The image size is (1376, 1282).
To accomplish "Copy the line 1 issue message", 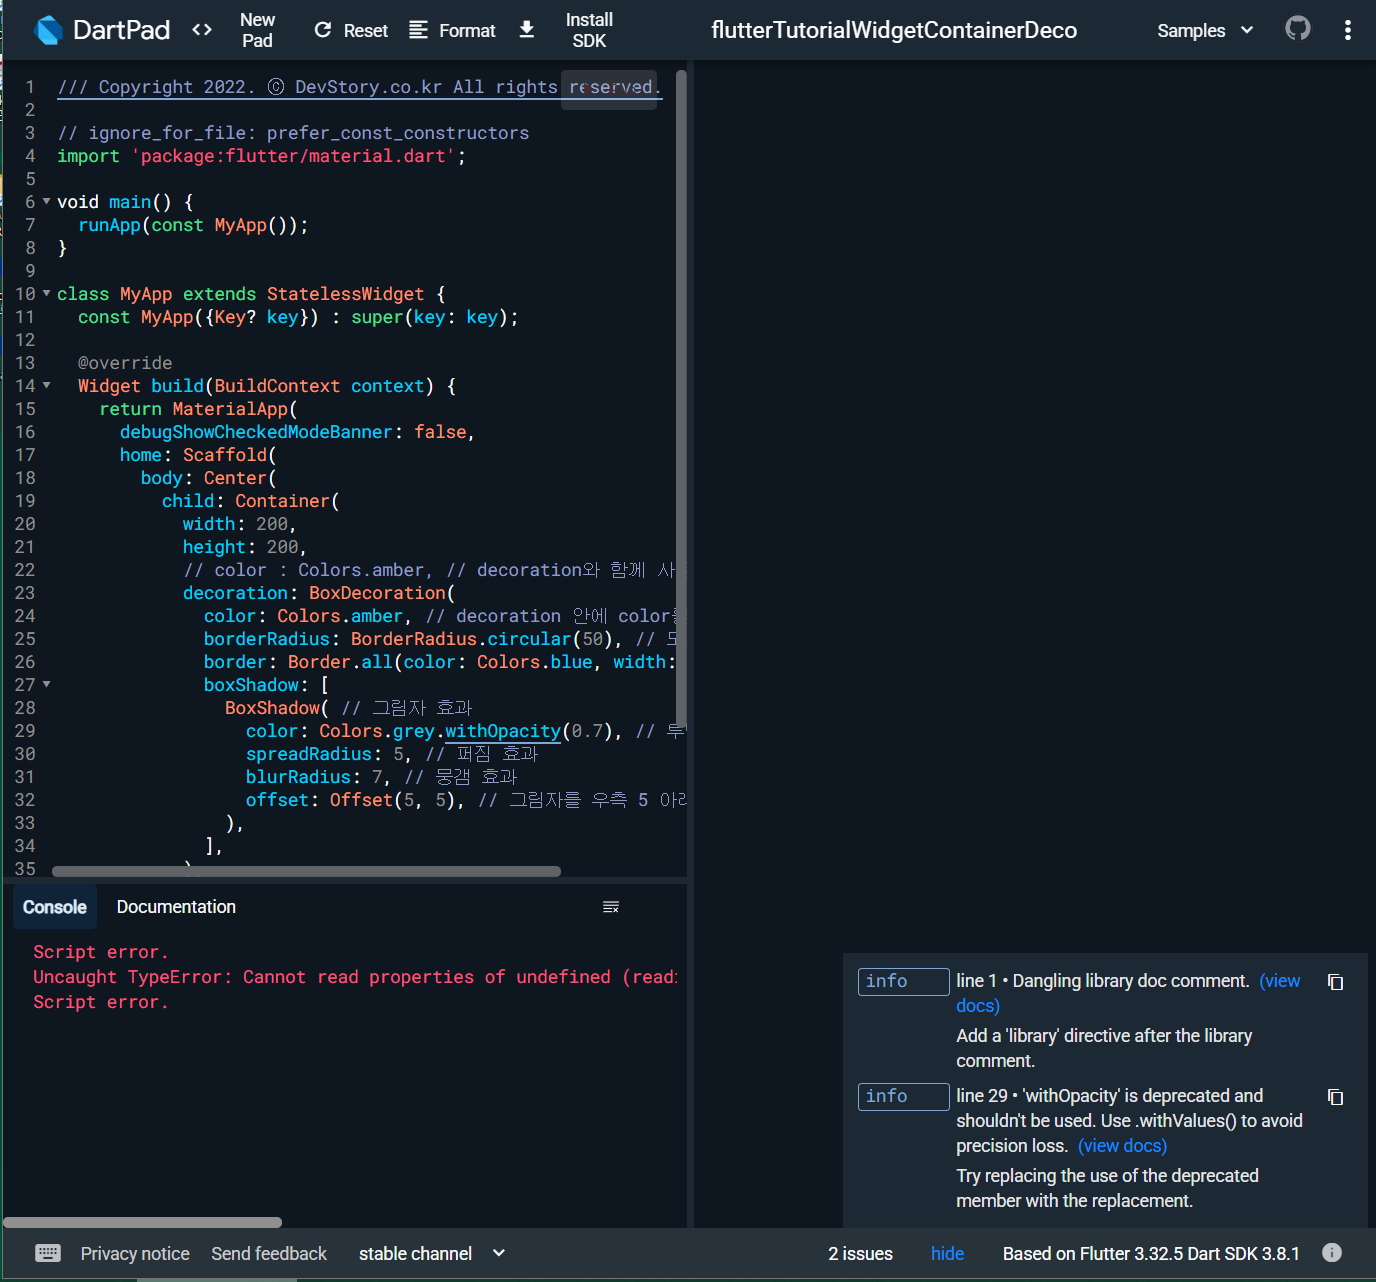I will pyautogui.click(x=1335, y=982).
